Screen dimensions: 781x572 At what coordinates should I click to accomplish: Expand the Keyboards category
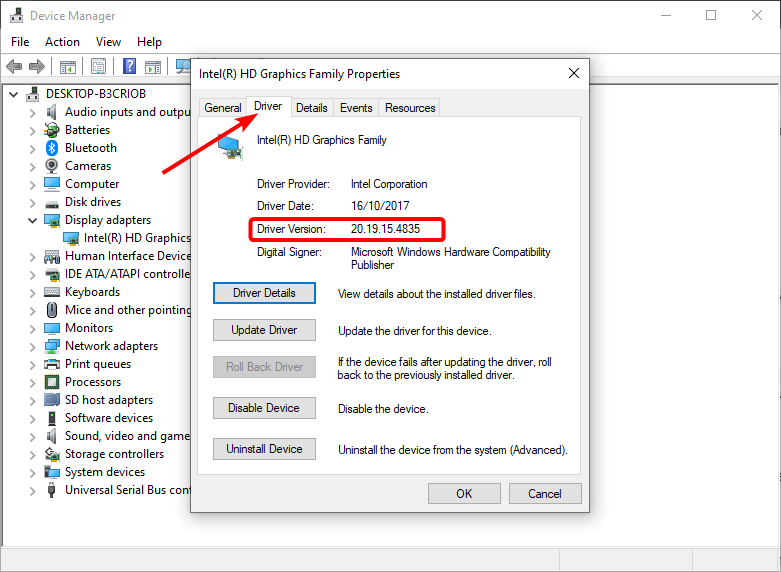click(32, 292)
